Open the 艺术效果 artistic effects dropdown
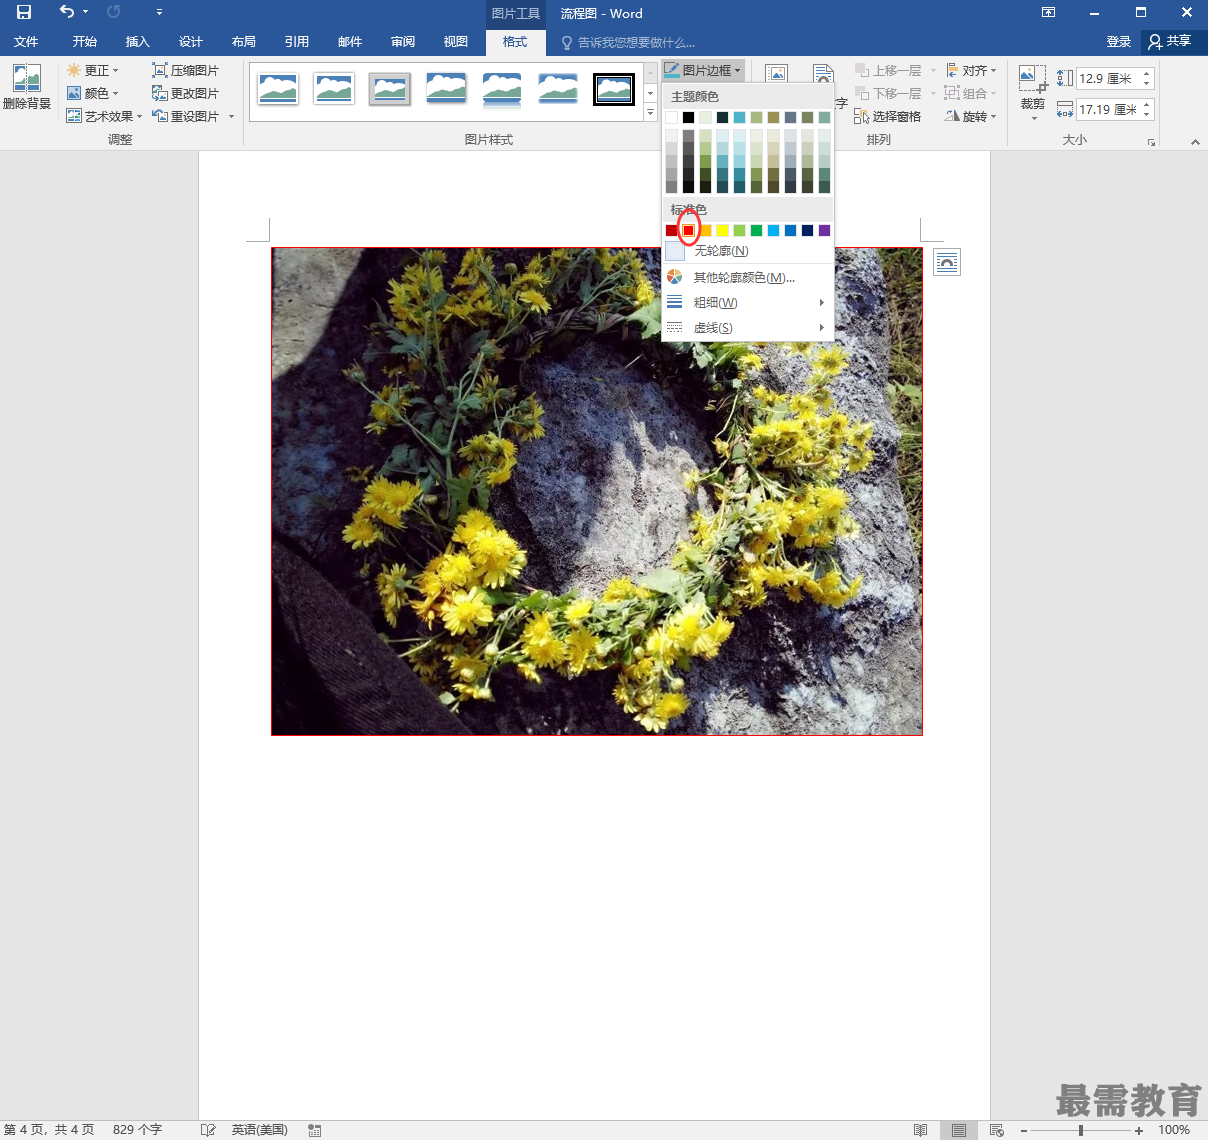This screenshot has height=1140, width=1208. point(104,116)
